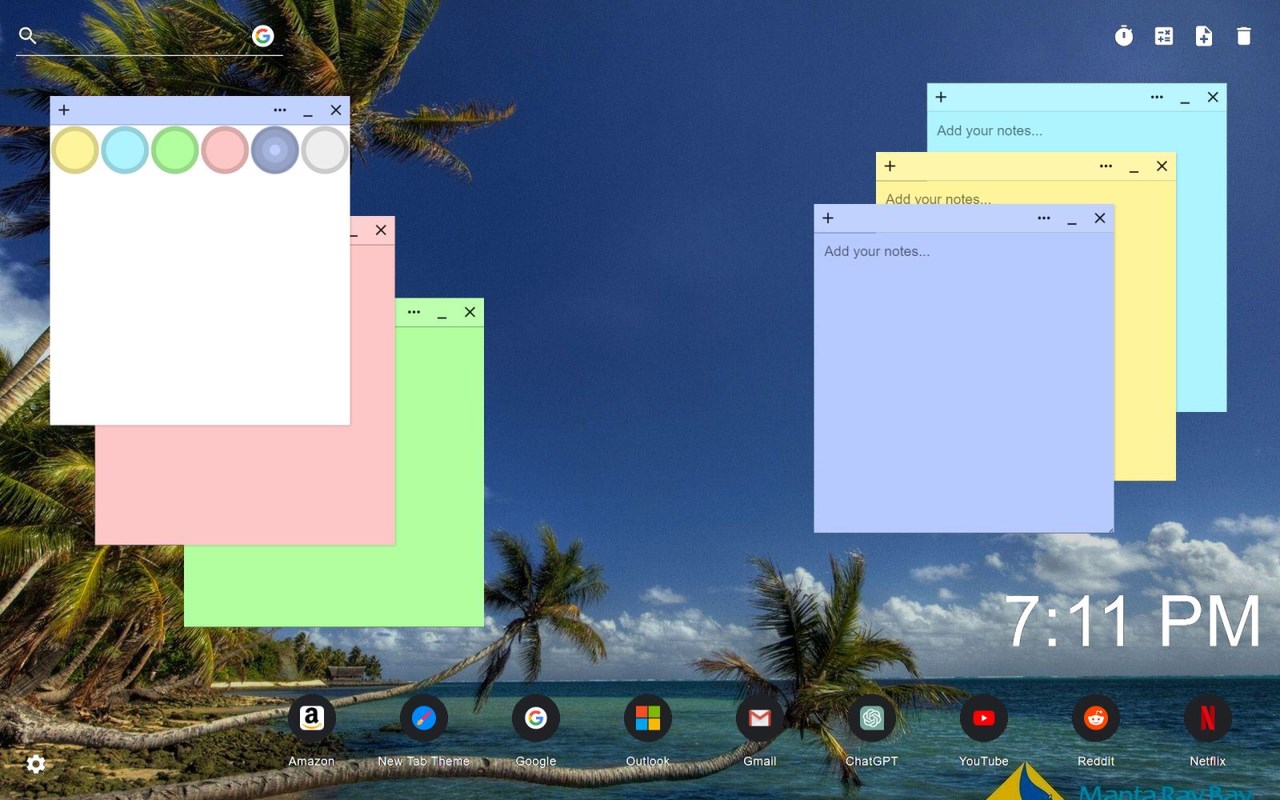The width and height of the screenshot is (1280, 800).
Task: Close the green sticky note
Action: tap(470, 312)
